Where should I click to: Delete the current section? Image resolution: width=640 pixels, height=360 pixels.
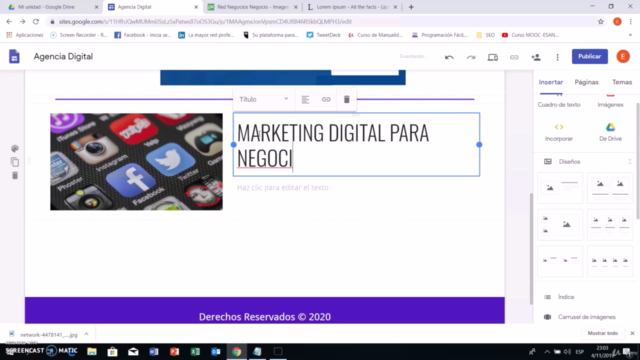click(15, 176)
